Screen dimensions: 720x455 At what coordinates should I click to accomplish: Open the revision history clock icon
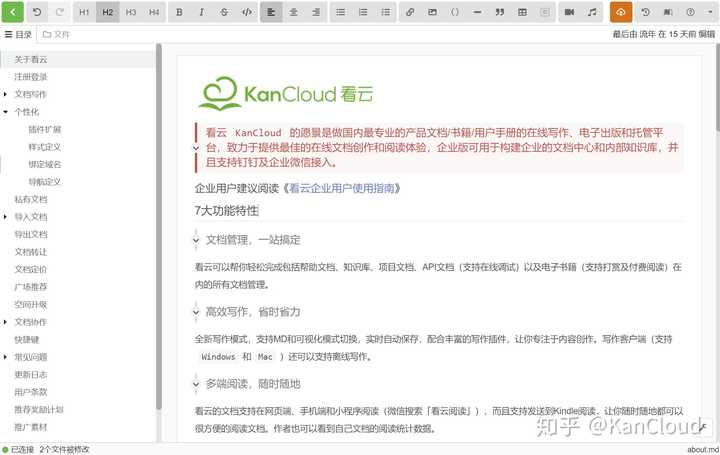pyautogui.click(x=646, y=12)
